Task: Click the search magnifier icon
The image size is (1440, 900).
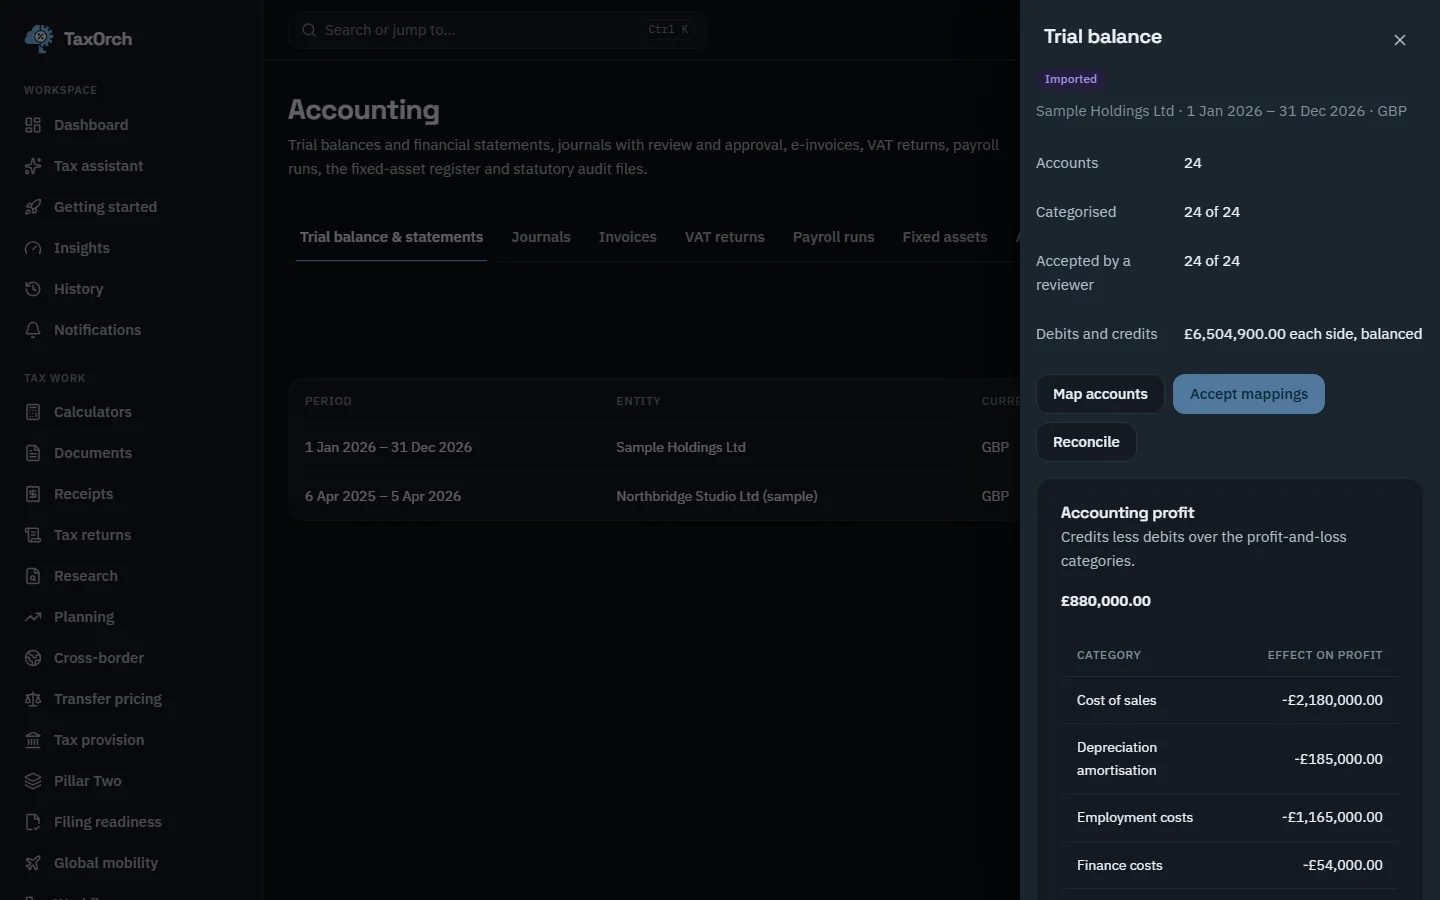Action: tap(309, 30)
